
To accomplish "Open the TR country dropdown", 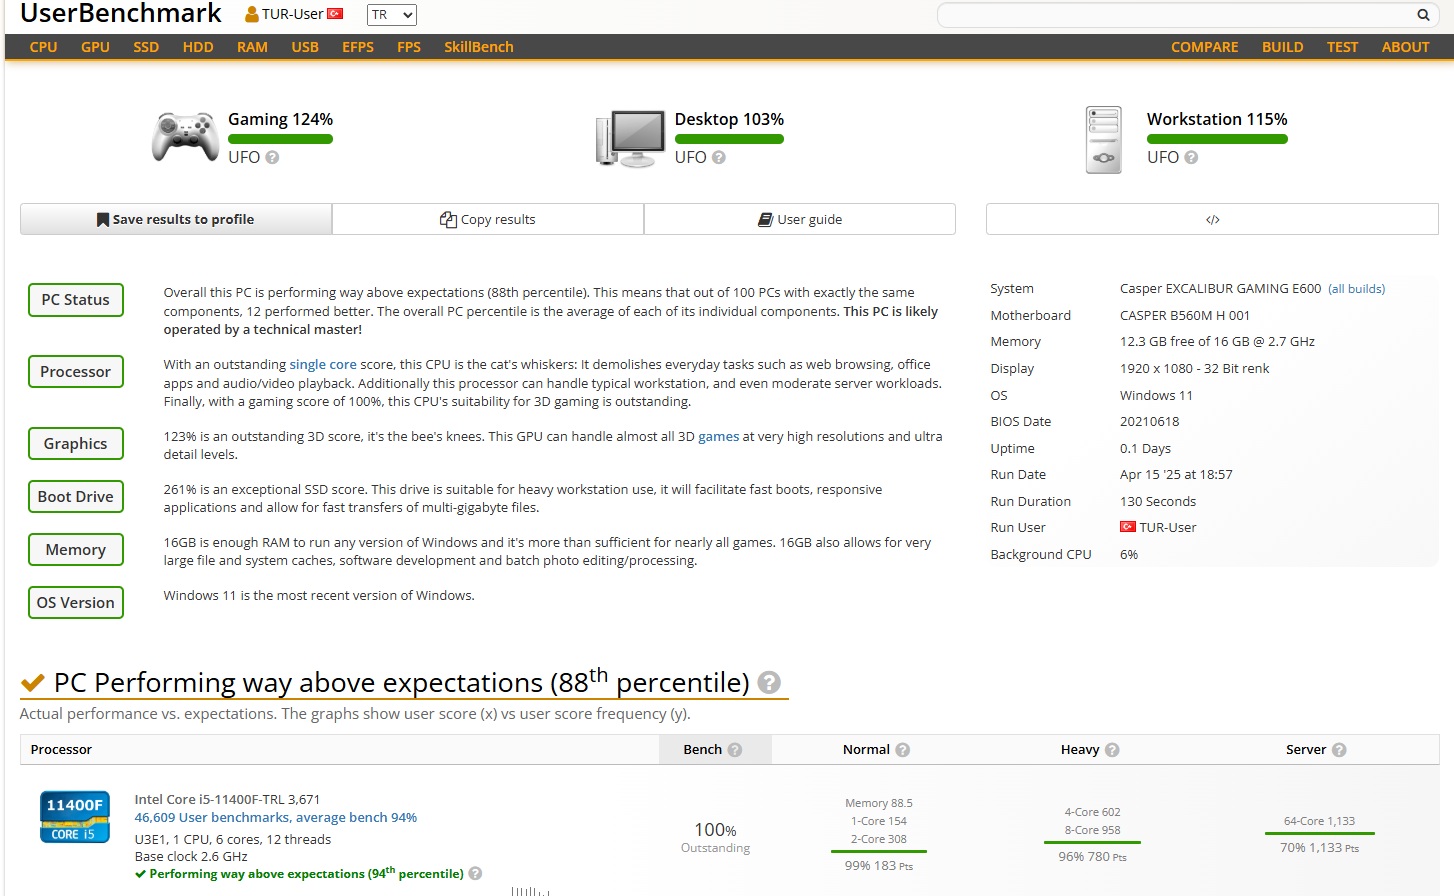I will [391, 15].
